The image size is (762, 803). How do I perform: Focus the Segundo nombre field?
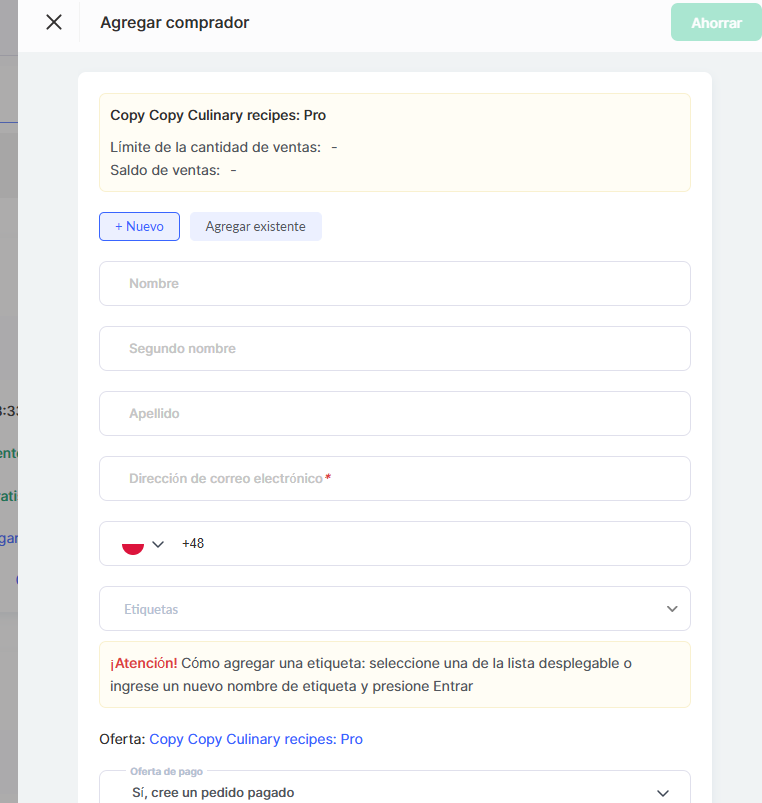[394, 349]
